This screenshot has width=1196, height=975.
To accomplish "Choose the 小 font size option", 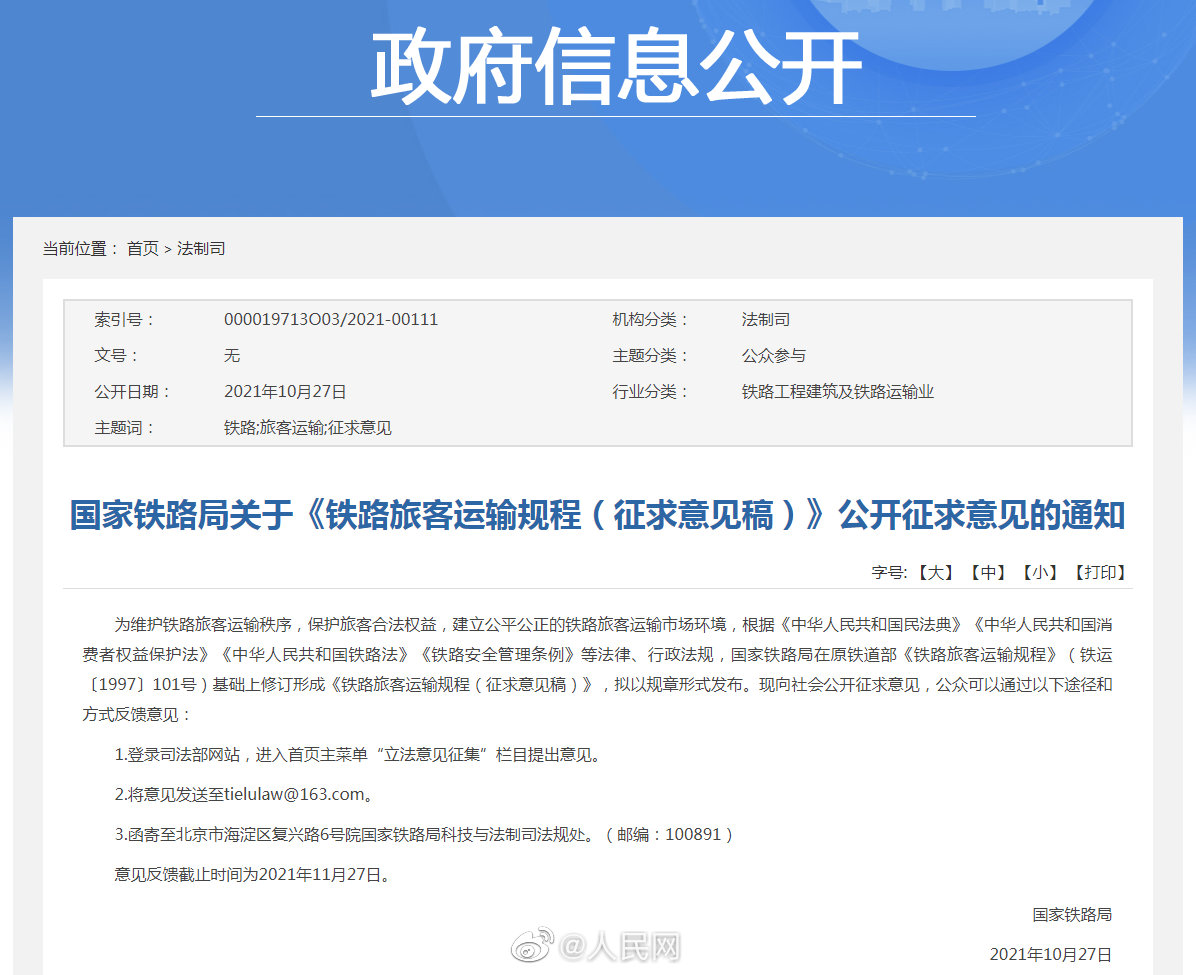I will point(1039,573).
